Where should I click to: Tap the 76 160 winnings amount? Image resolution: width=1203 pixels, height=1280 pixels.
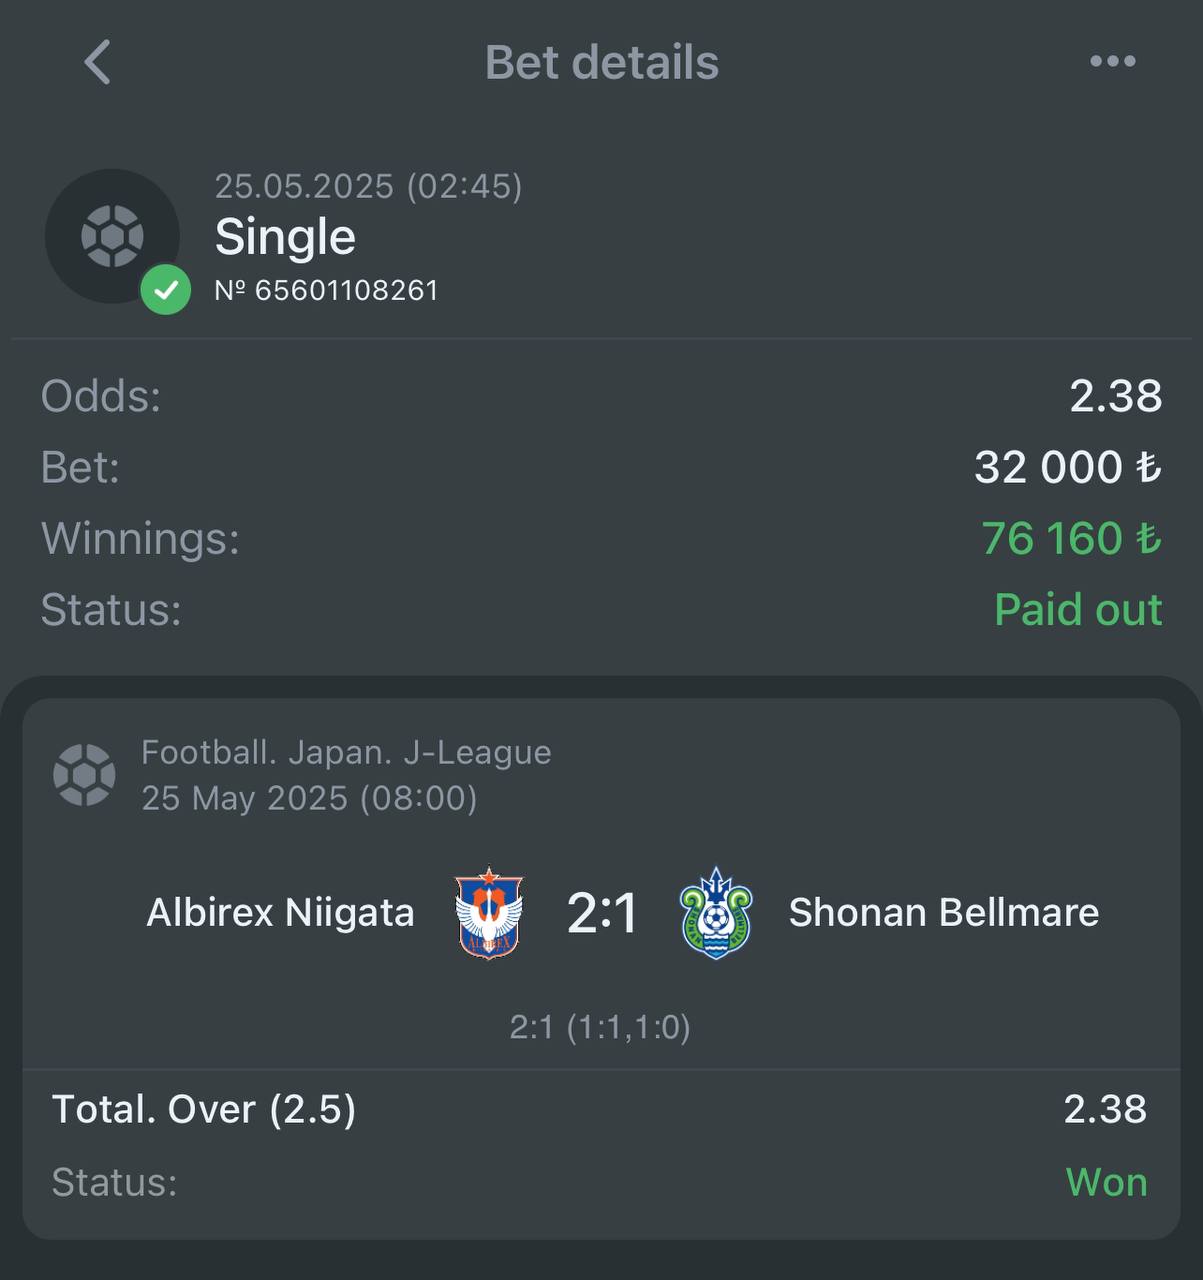coord(1071,538)
